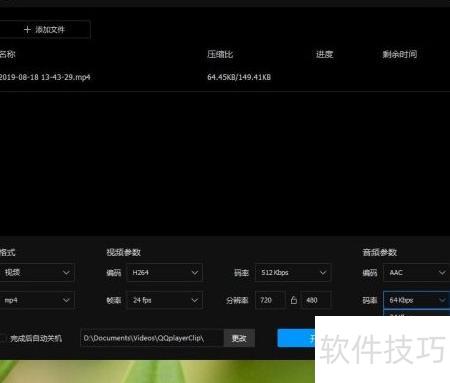This screenshot has height=383, width=450.
Task: Toggle the resolution aspect ratio lock icon
Action: click(x=294, y=300)
